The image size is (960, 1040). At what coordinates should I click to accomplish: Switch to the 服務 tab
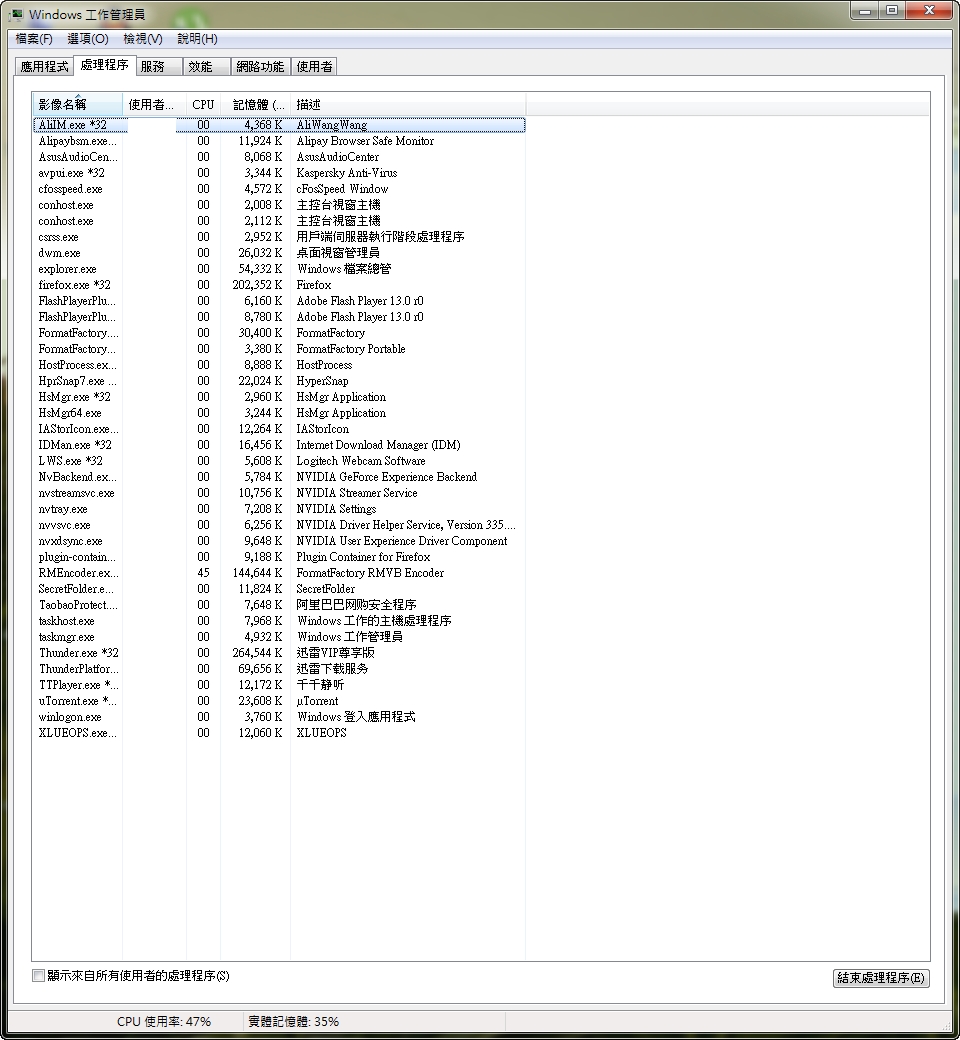(159, 66)
